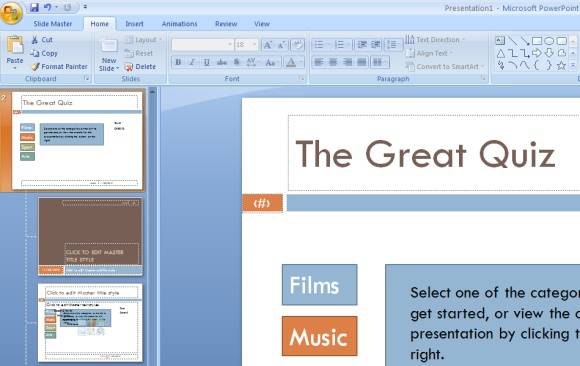Click the Line Spacing icon
The width and height of the screenshot is (580, 366).
pos(393,45)
